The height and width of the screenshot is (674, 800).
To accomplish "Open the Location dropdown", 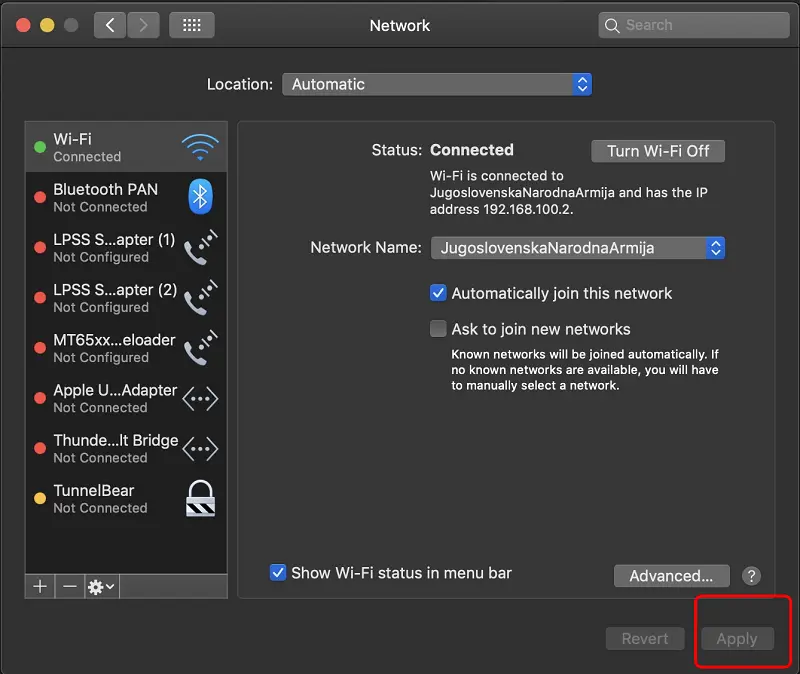I will pos(437,84).
